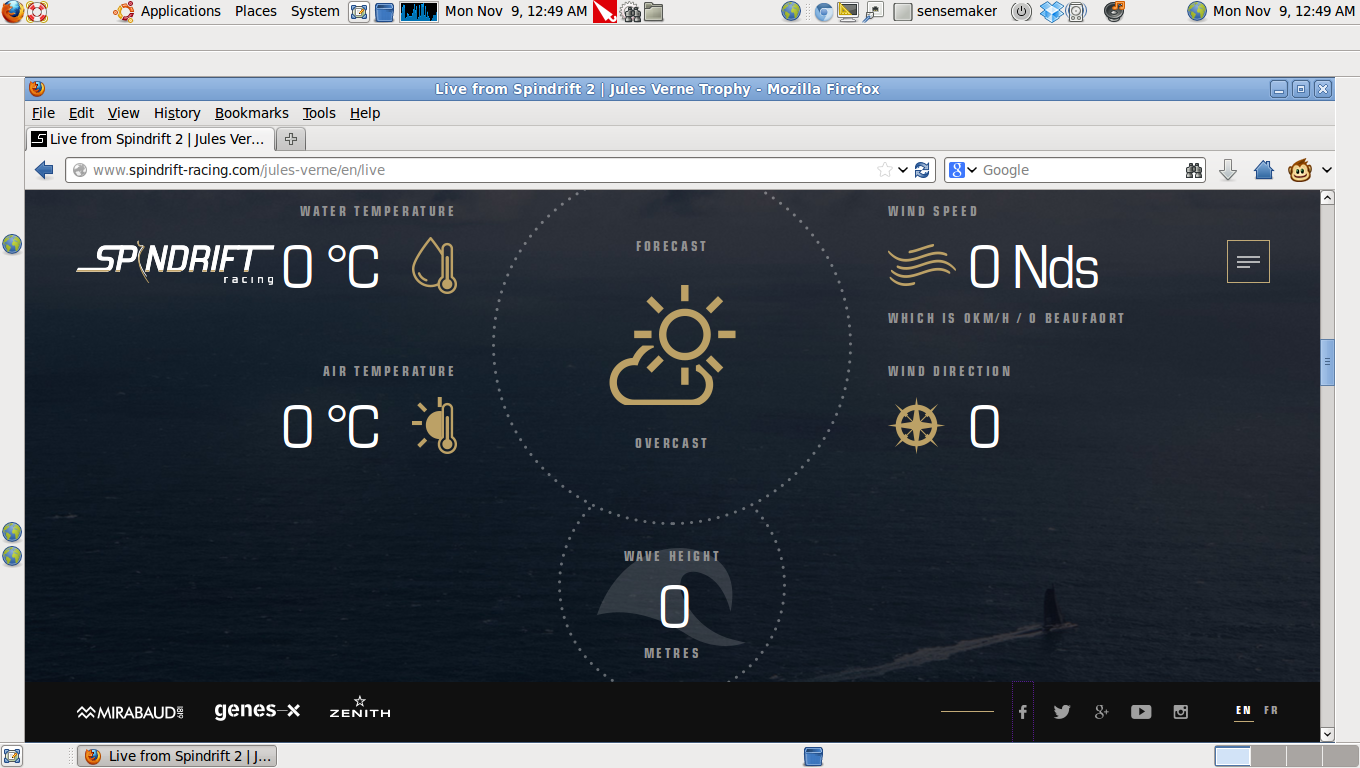Click the Instagram icon in the footer
The height and width of the screenshot is (768, 1360).
click(1181, 712)
